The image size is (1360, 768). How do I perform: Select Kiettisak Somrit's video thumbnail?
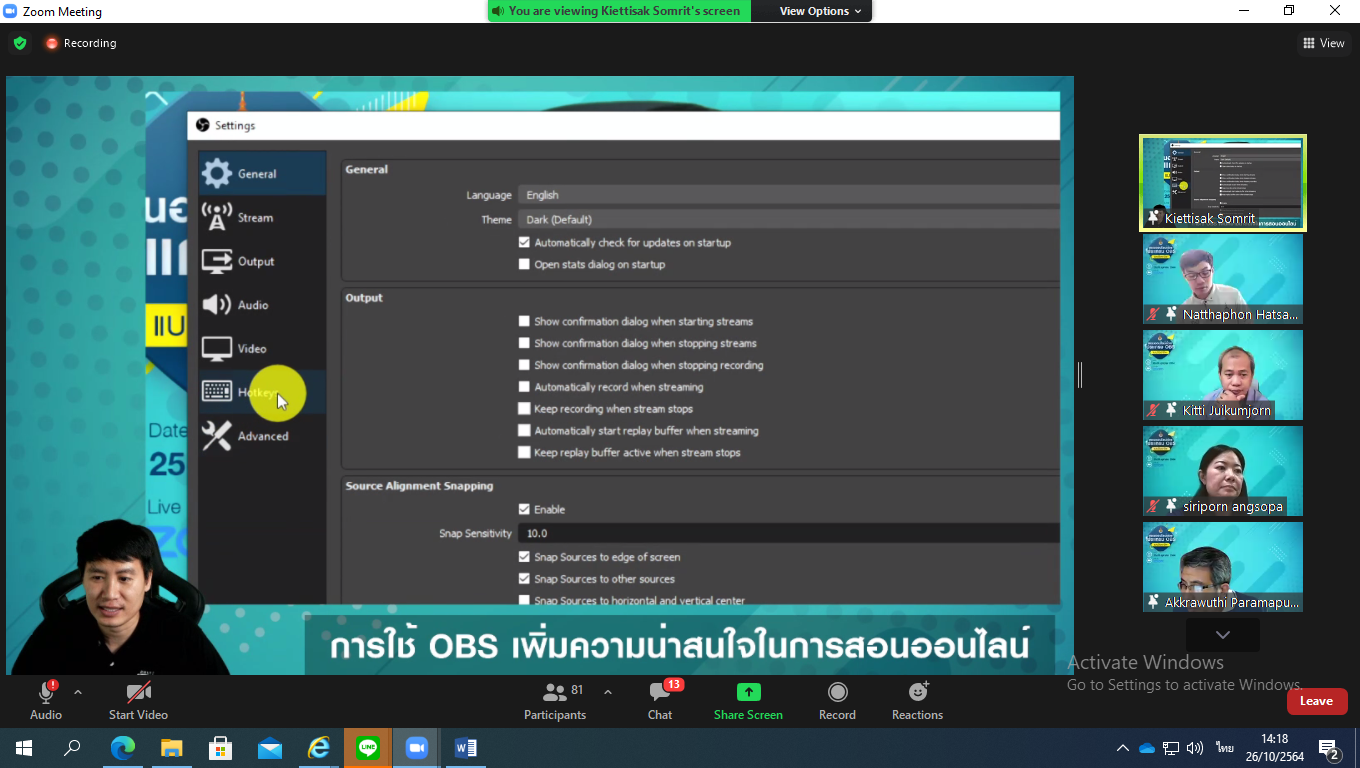(x=1223, y=183)
